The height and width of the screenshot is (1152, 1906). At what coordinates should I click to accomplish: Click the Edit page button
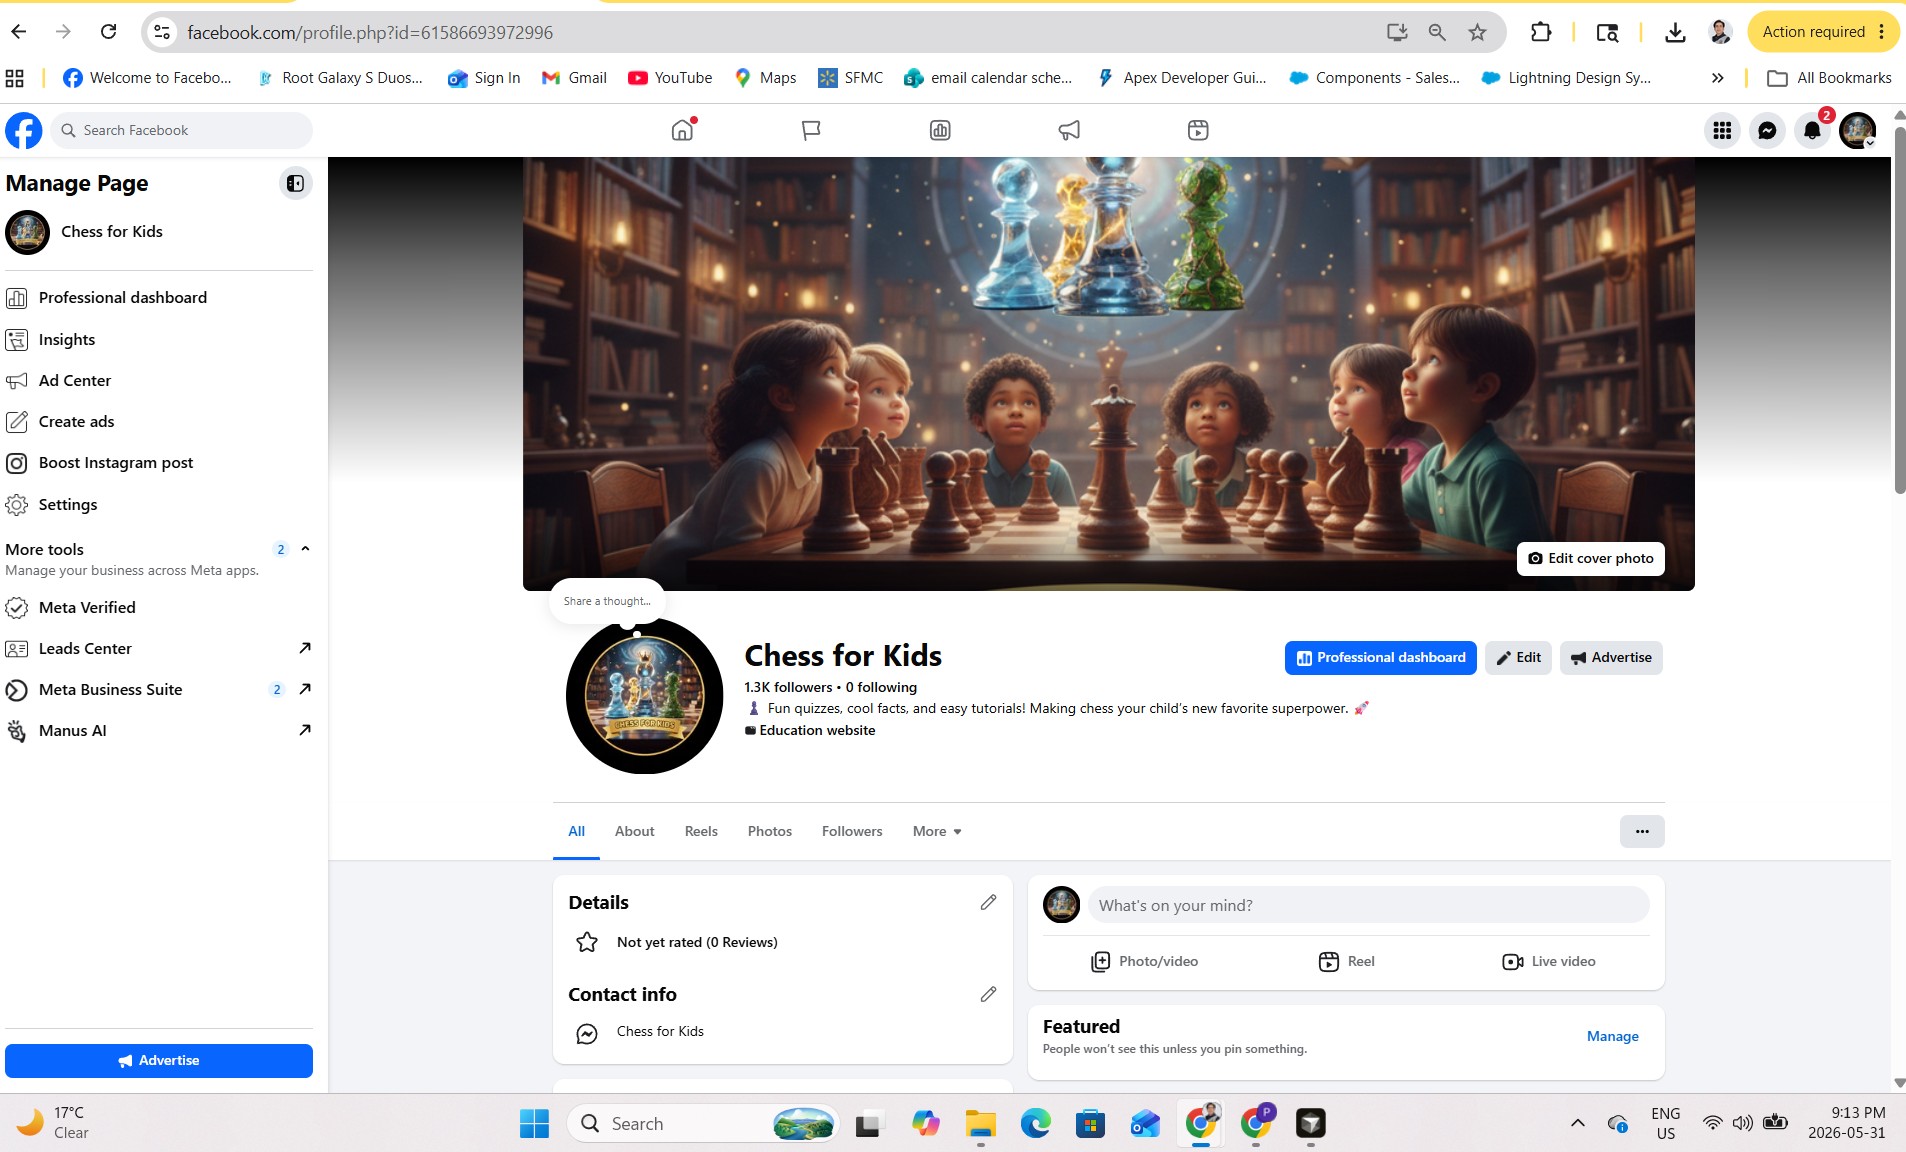[x=1518, y=657]
